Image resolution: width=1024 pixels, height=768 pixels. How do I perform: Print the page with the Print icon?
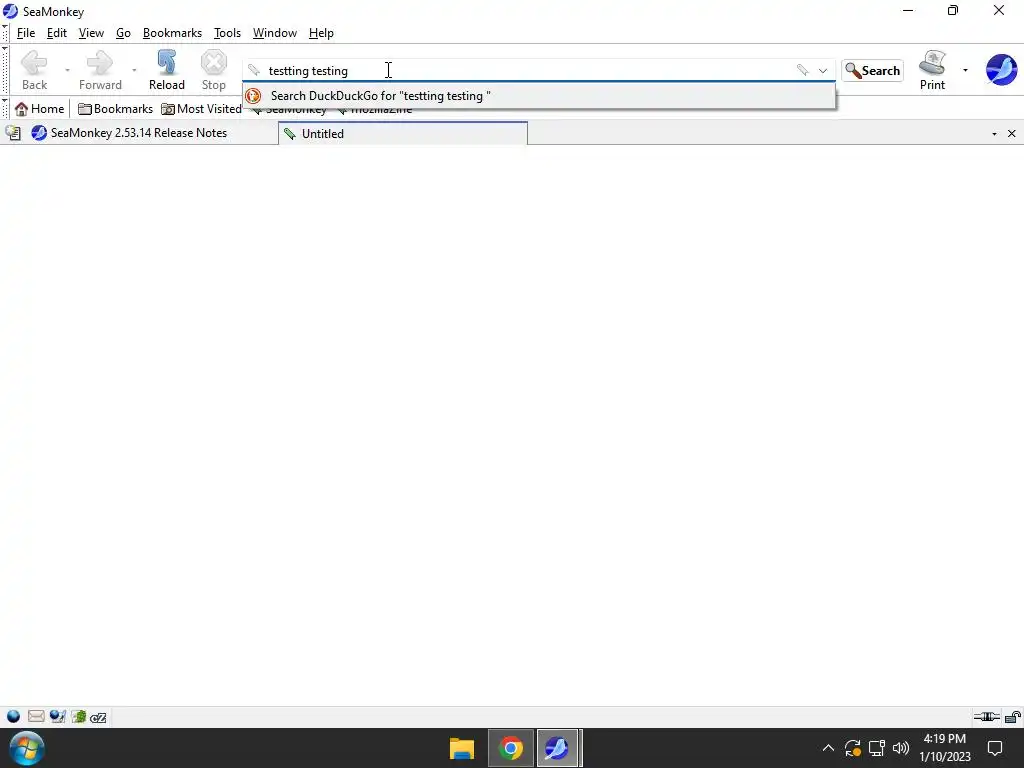[x=932, y=70]
